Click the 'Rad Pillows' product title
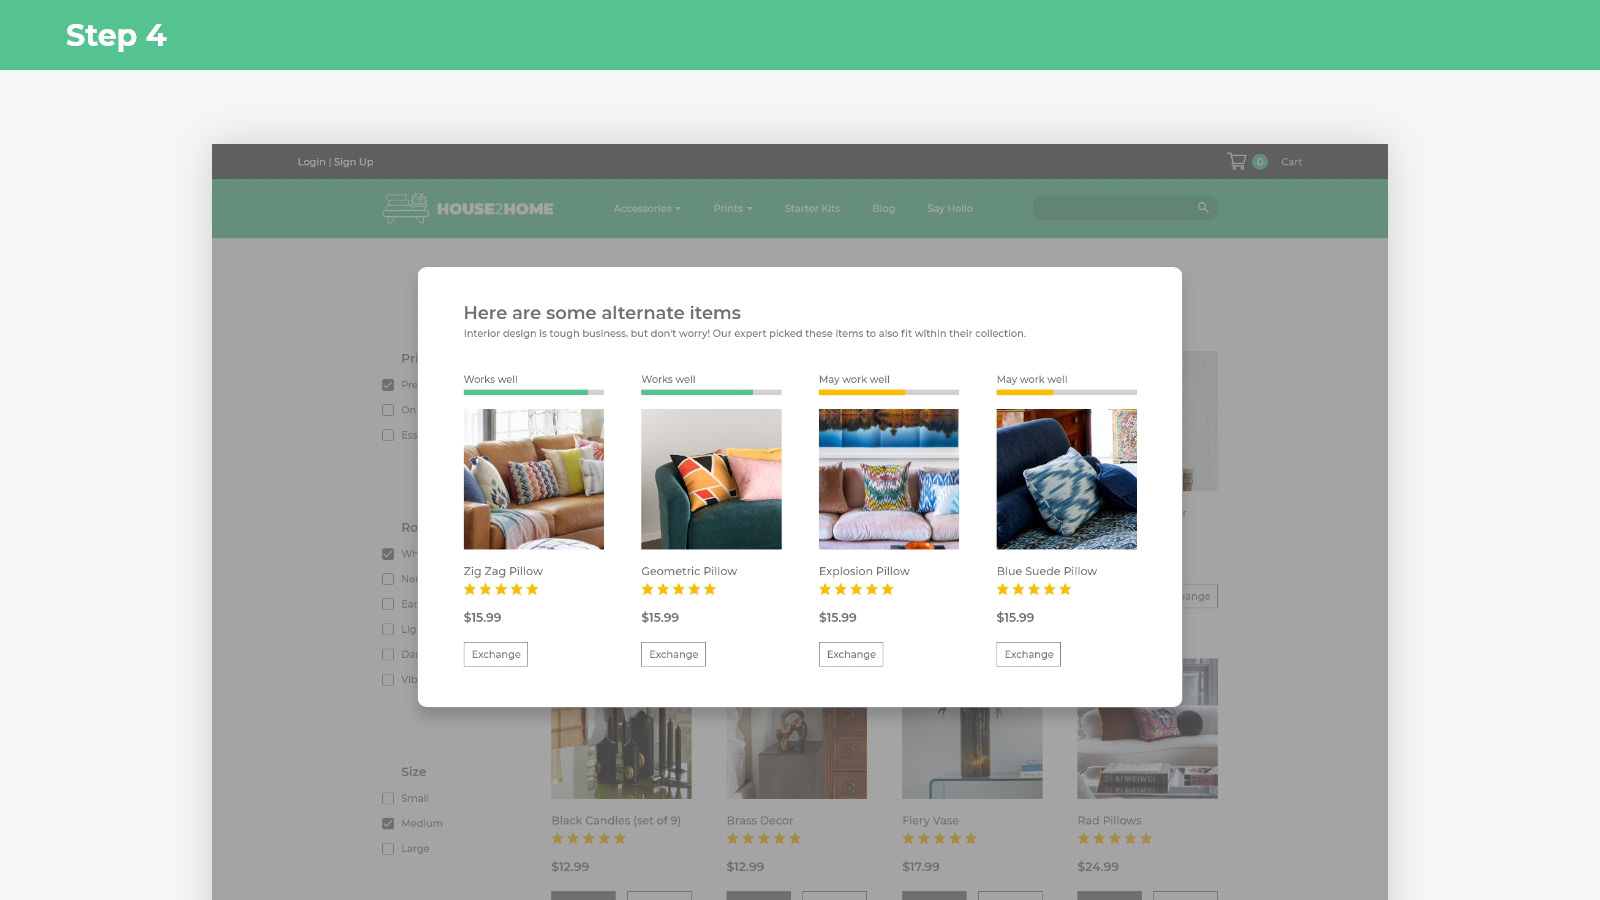 click(1109, 821)
